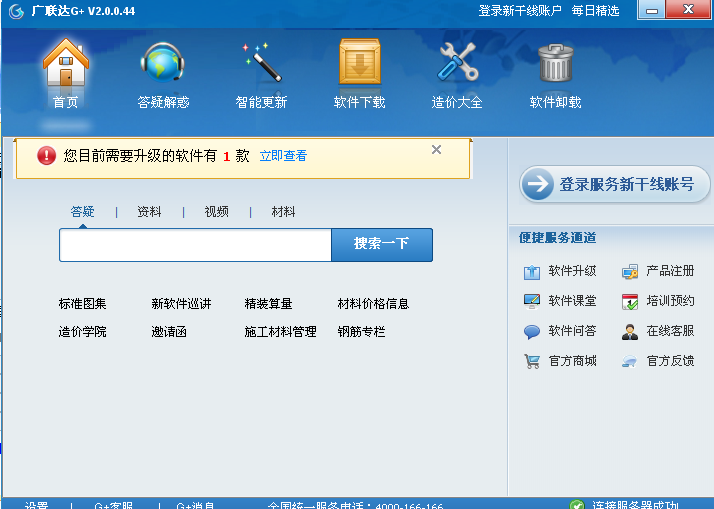Image resolution: width=714 pixels, height=509 pixels.
Task: Open the 新软件巡讲 link
Action: tap(181, 304)
